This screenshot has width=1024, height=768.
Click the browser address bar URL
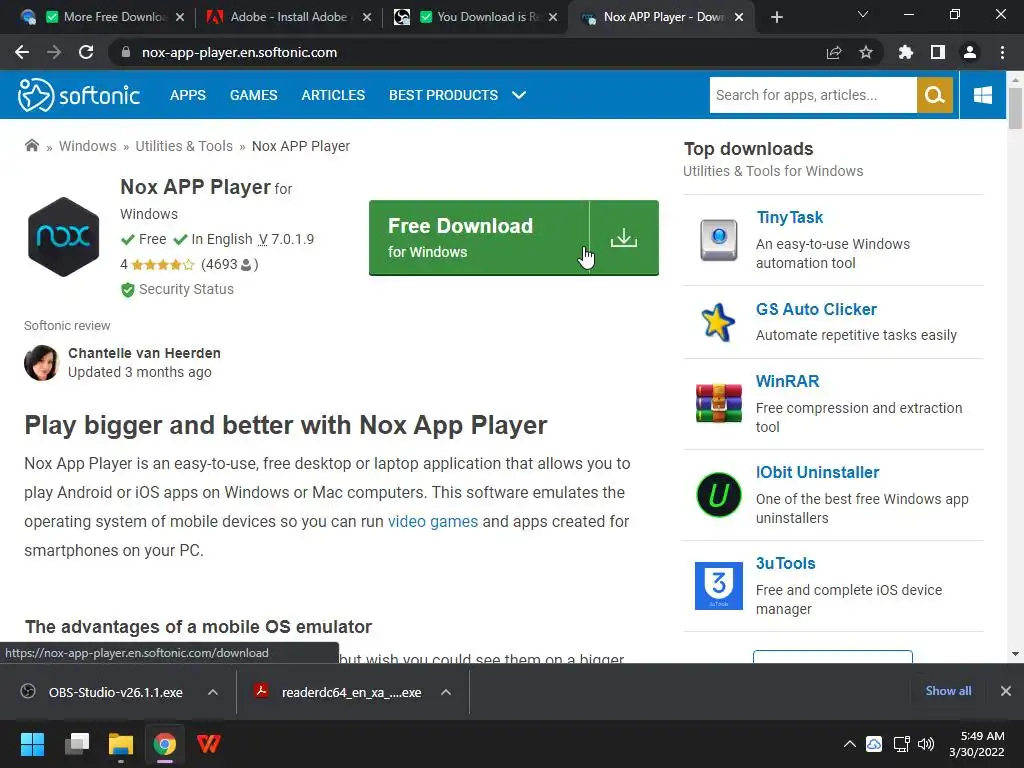(x=239, y=52)
